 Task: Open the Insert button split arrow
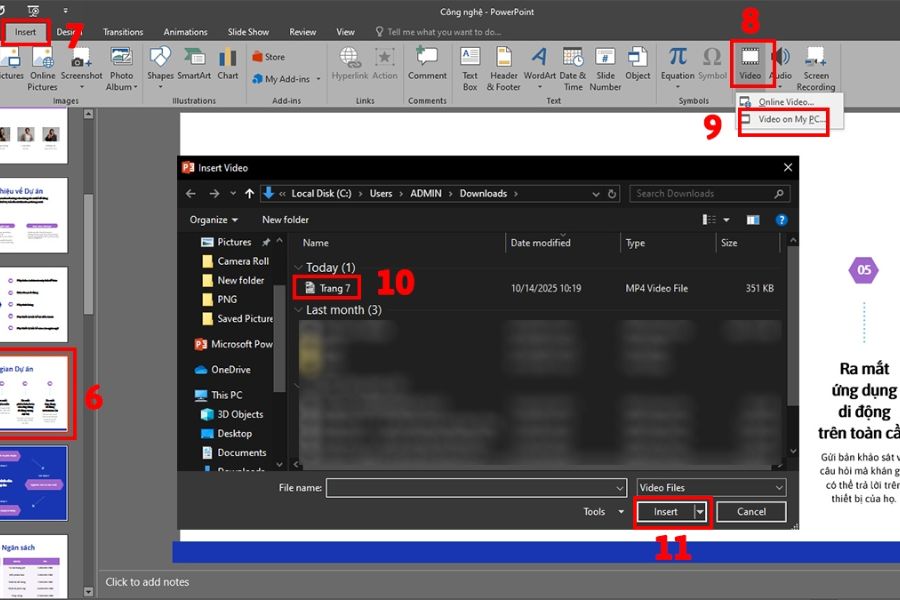(700, 512)
